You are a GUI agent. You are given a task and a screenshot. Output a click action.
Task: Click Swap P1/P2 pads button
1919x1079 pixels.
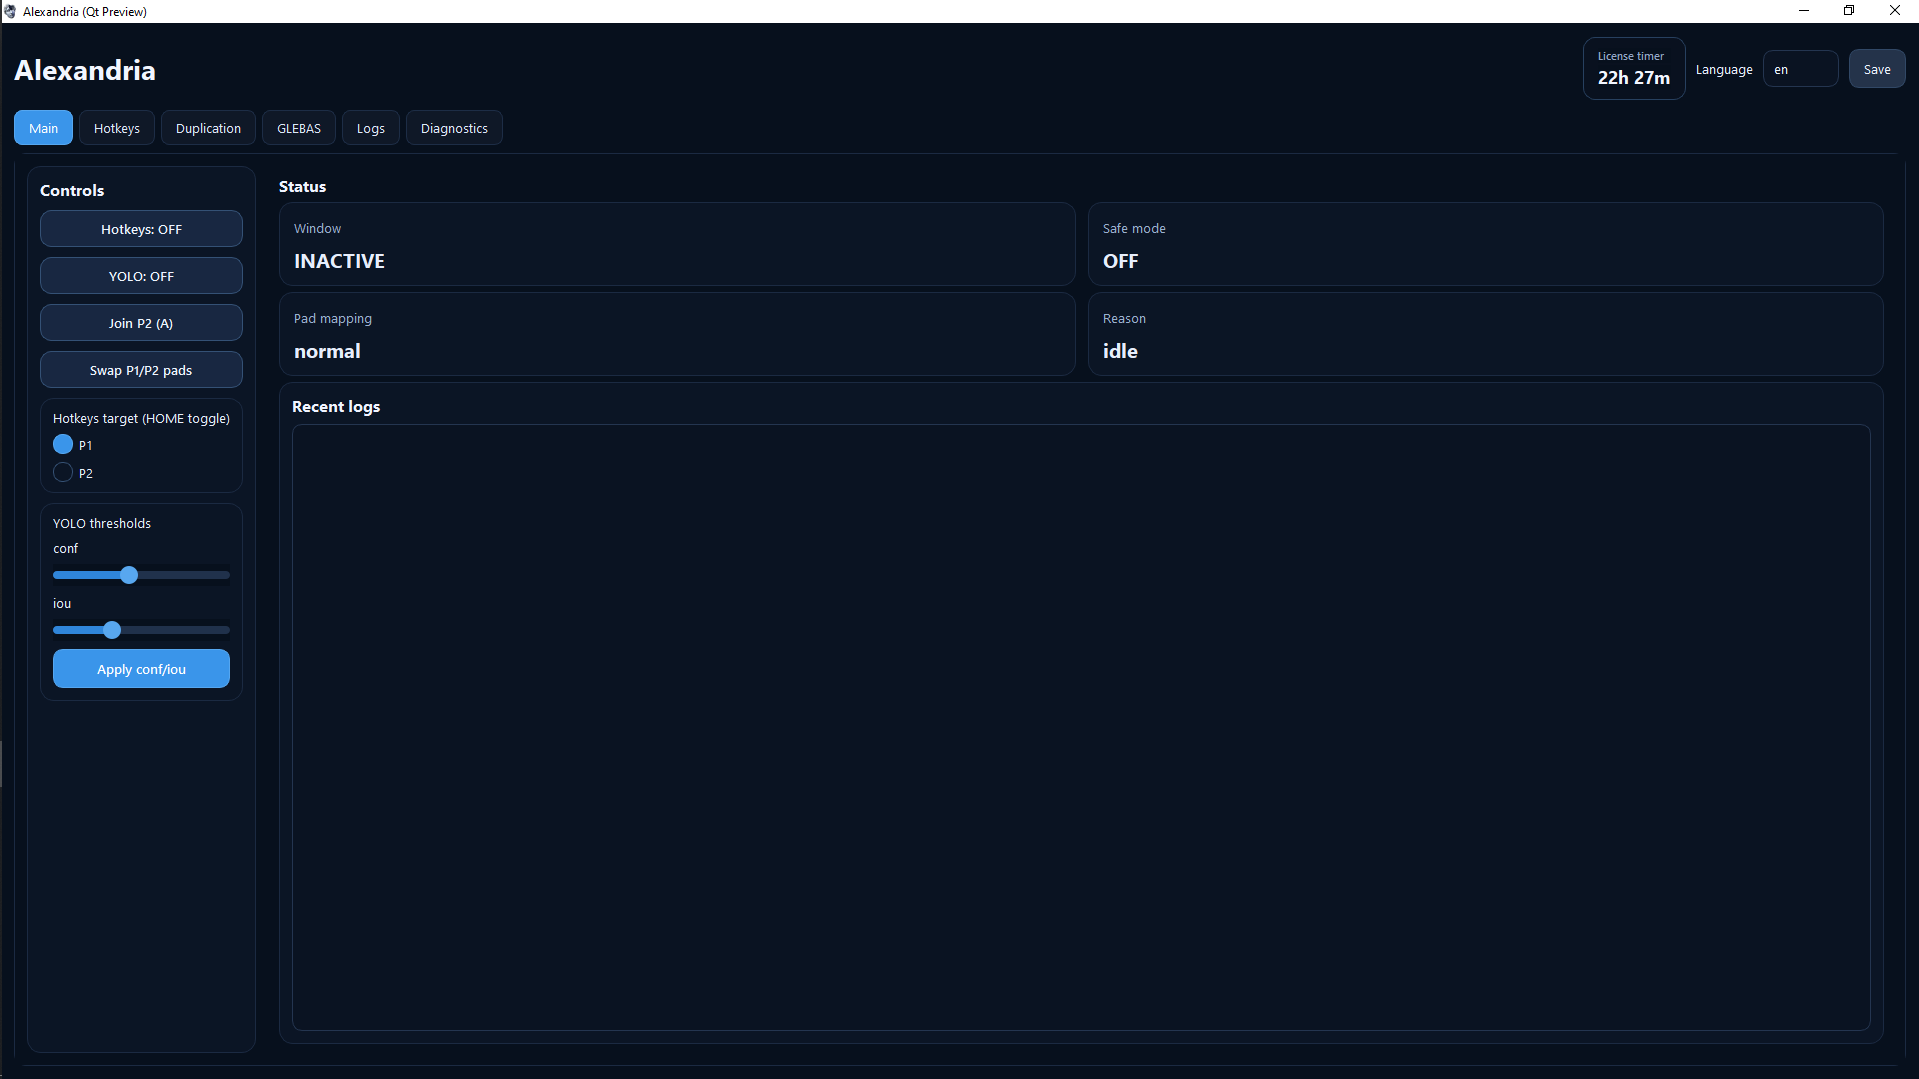point(141,370)
